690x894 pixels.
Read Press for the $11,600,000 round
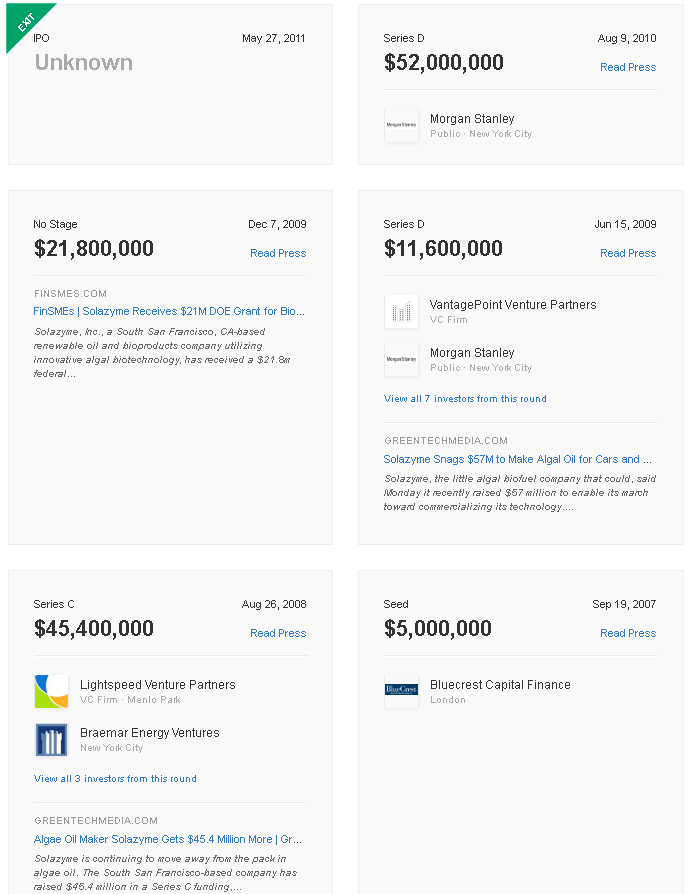628,253
